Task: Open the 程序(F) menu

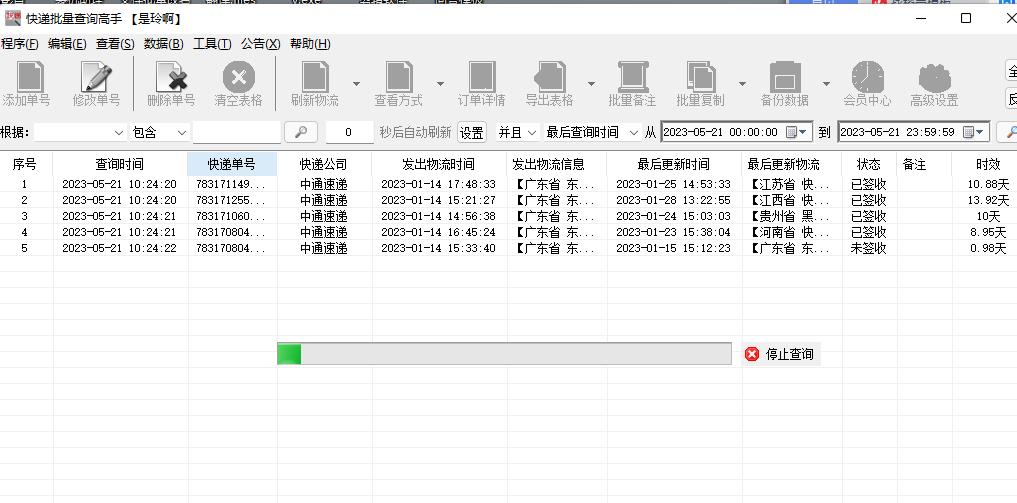Action: click(19, 44)
